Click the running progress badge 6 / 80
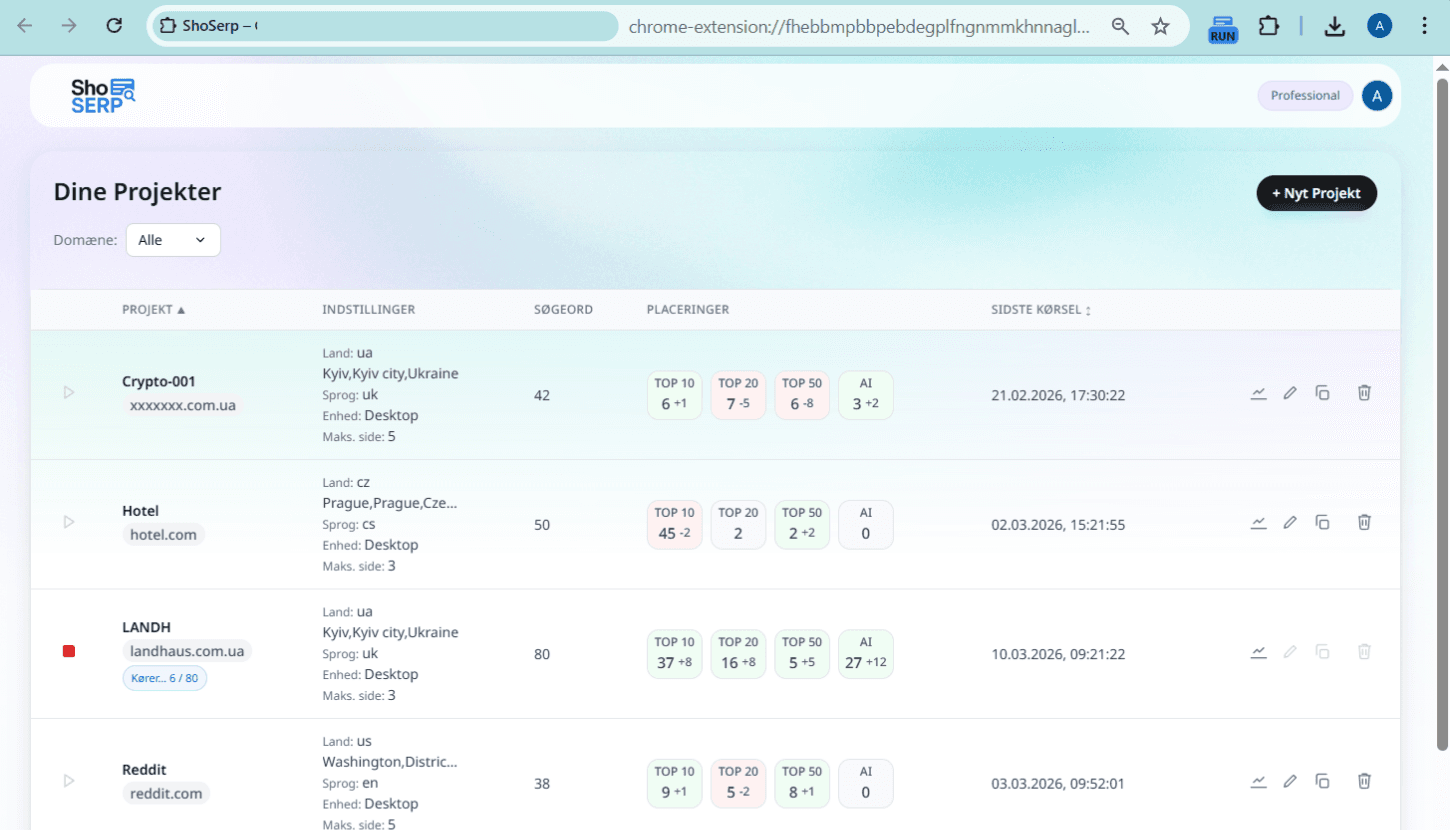1450x830 pixels. (x=164, y=678)
